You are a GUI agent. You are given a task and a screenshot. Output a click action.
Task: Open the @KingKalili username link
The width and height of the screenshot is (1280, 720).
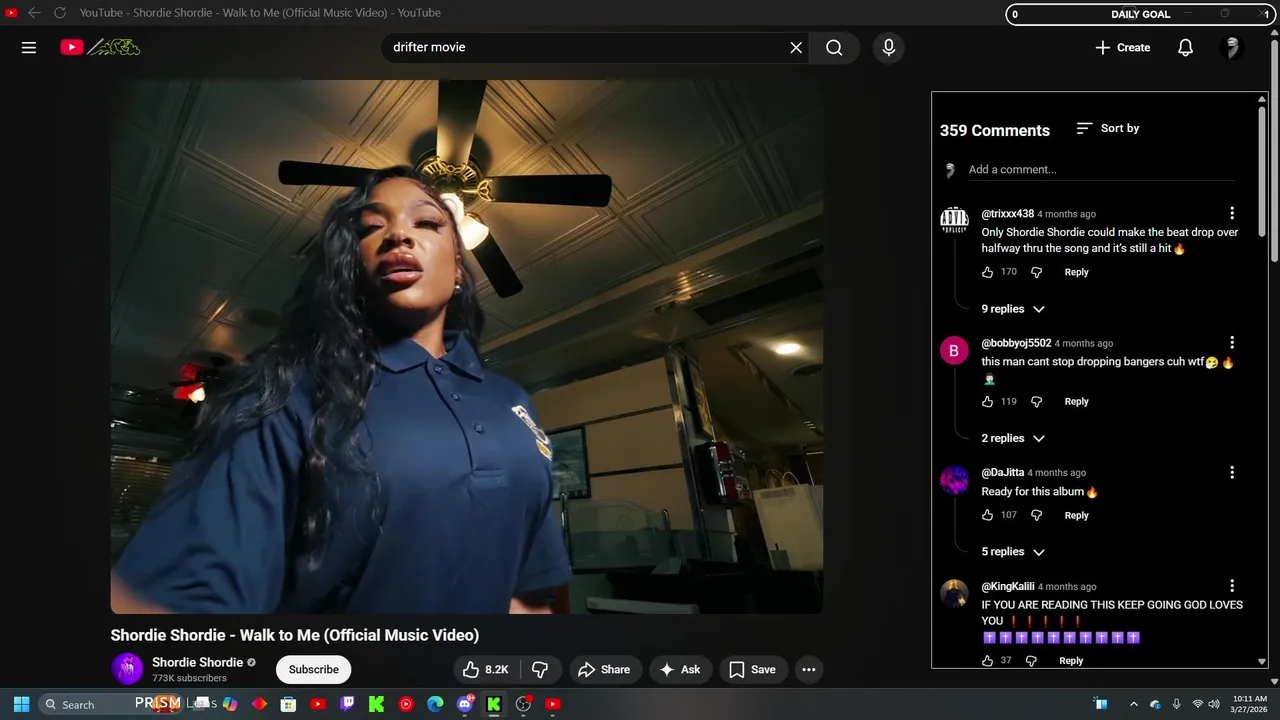point(1008,586)
